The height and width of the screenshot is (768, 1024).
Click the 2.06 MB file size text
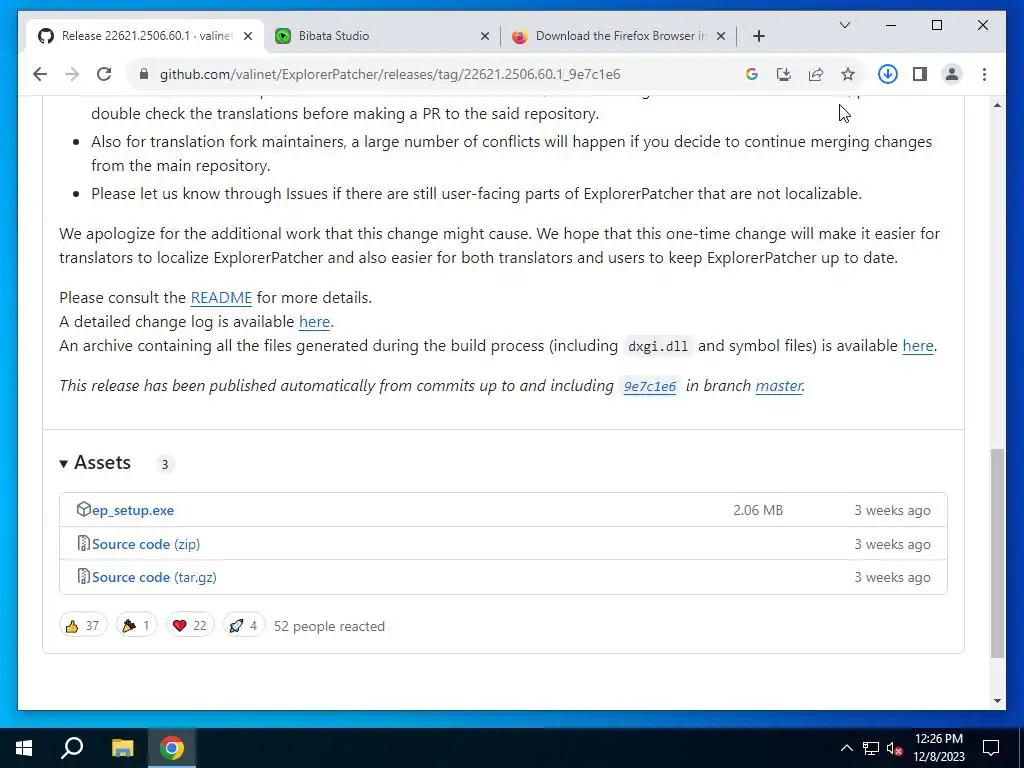point(758,510)
